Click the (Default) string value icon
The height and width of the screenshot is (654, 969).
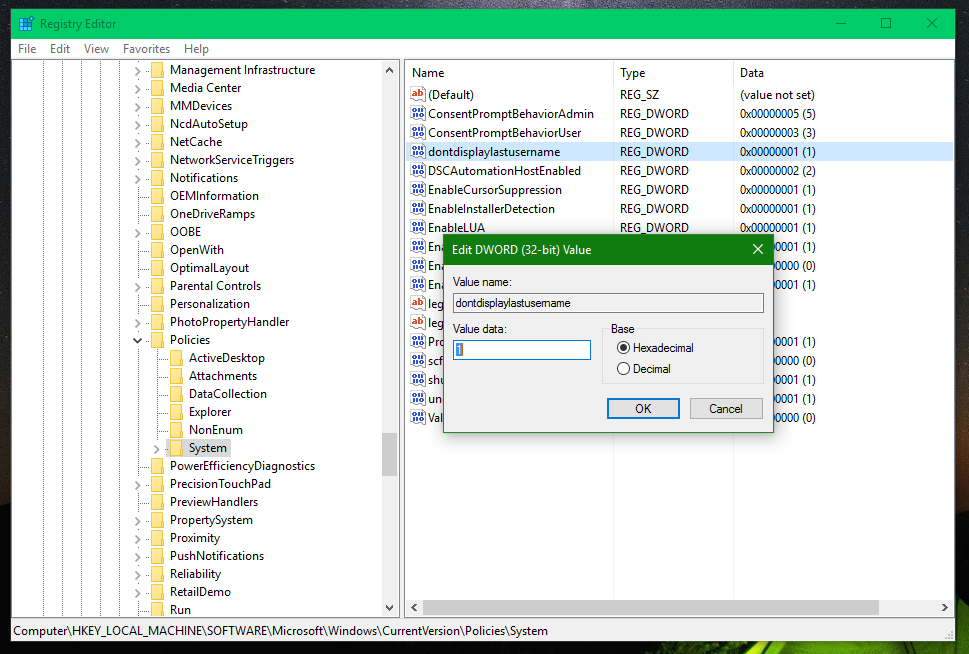point(418,95)
